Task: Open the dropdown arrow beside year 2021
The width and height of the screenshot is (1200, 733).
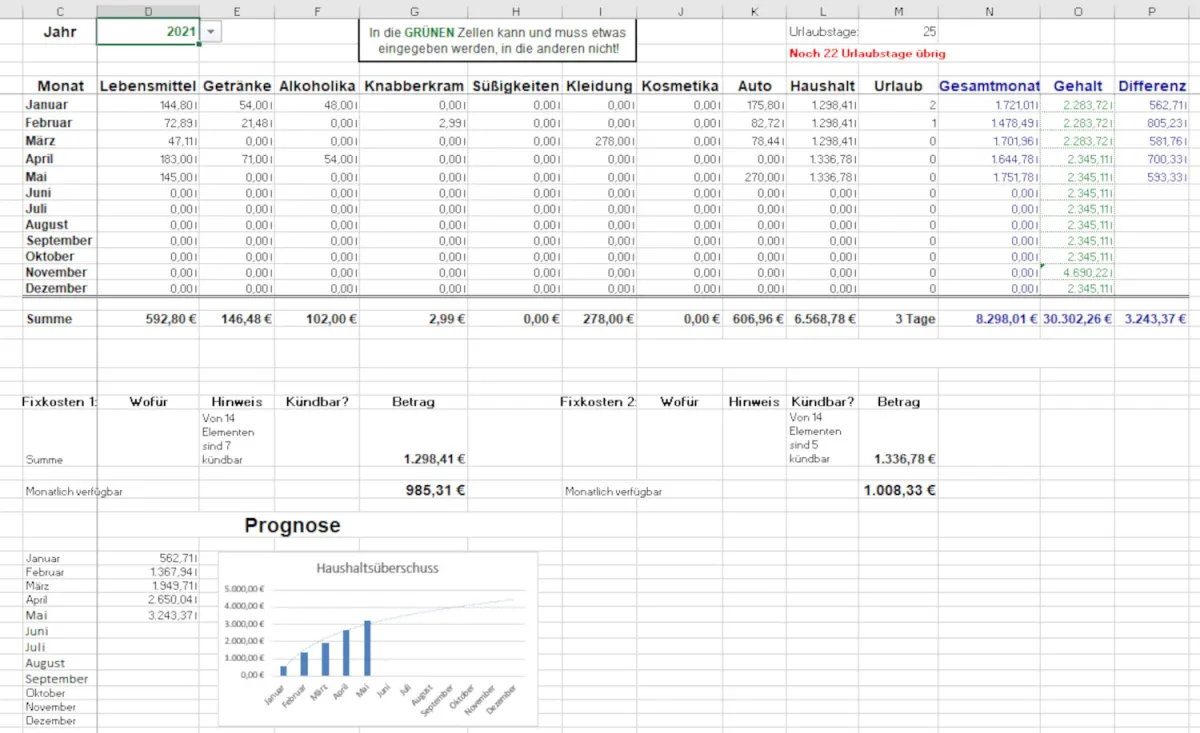Action: [x=210, y=32]
